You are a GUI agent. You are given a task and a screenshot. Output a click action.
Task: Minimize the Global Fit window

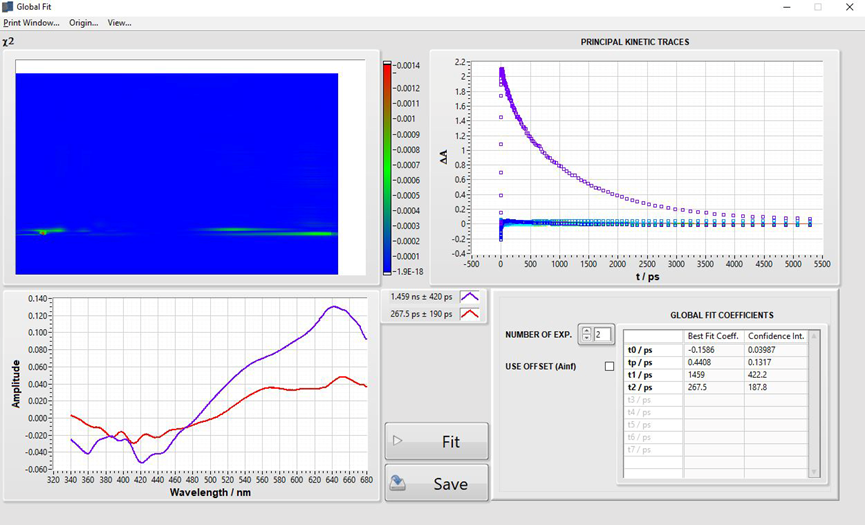787,7
